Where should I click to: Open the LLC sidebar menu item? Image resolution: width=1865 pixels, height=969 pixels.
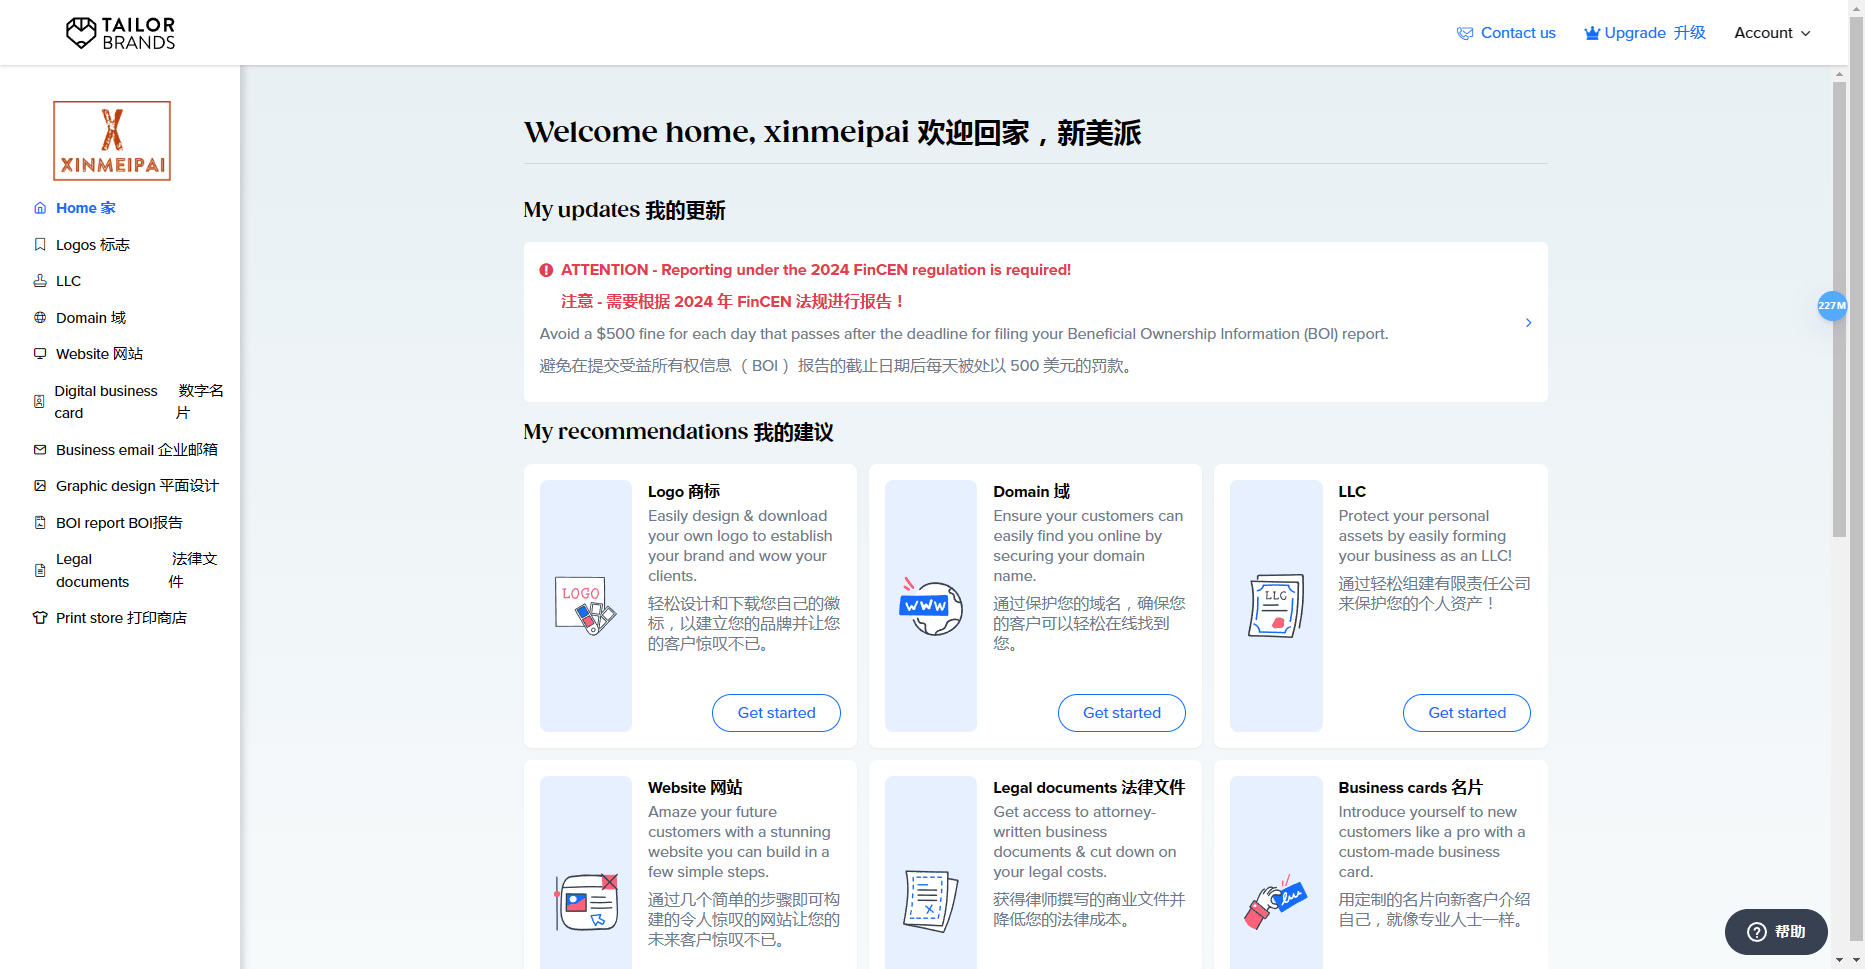(68, 281)
